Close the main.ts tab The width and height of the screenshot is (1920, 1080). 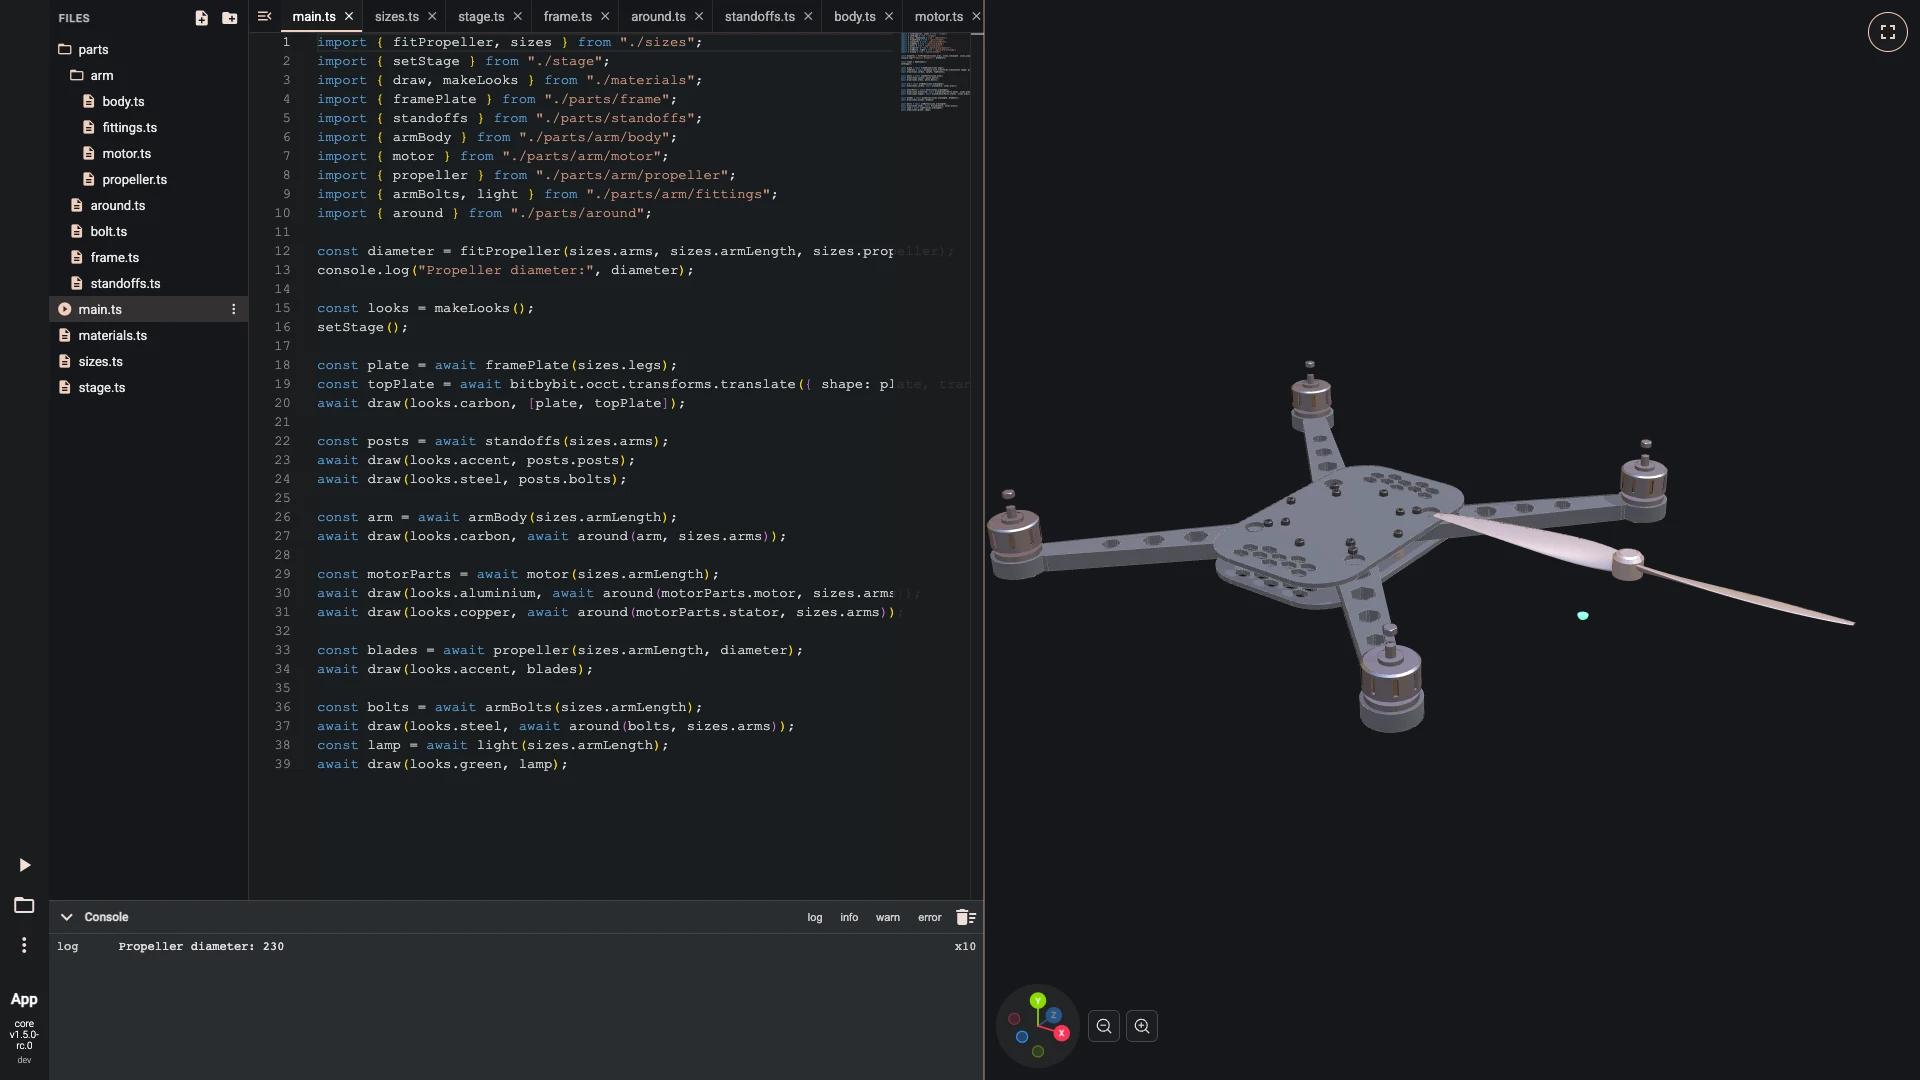[349, 16]
